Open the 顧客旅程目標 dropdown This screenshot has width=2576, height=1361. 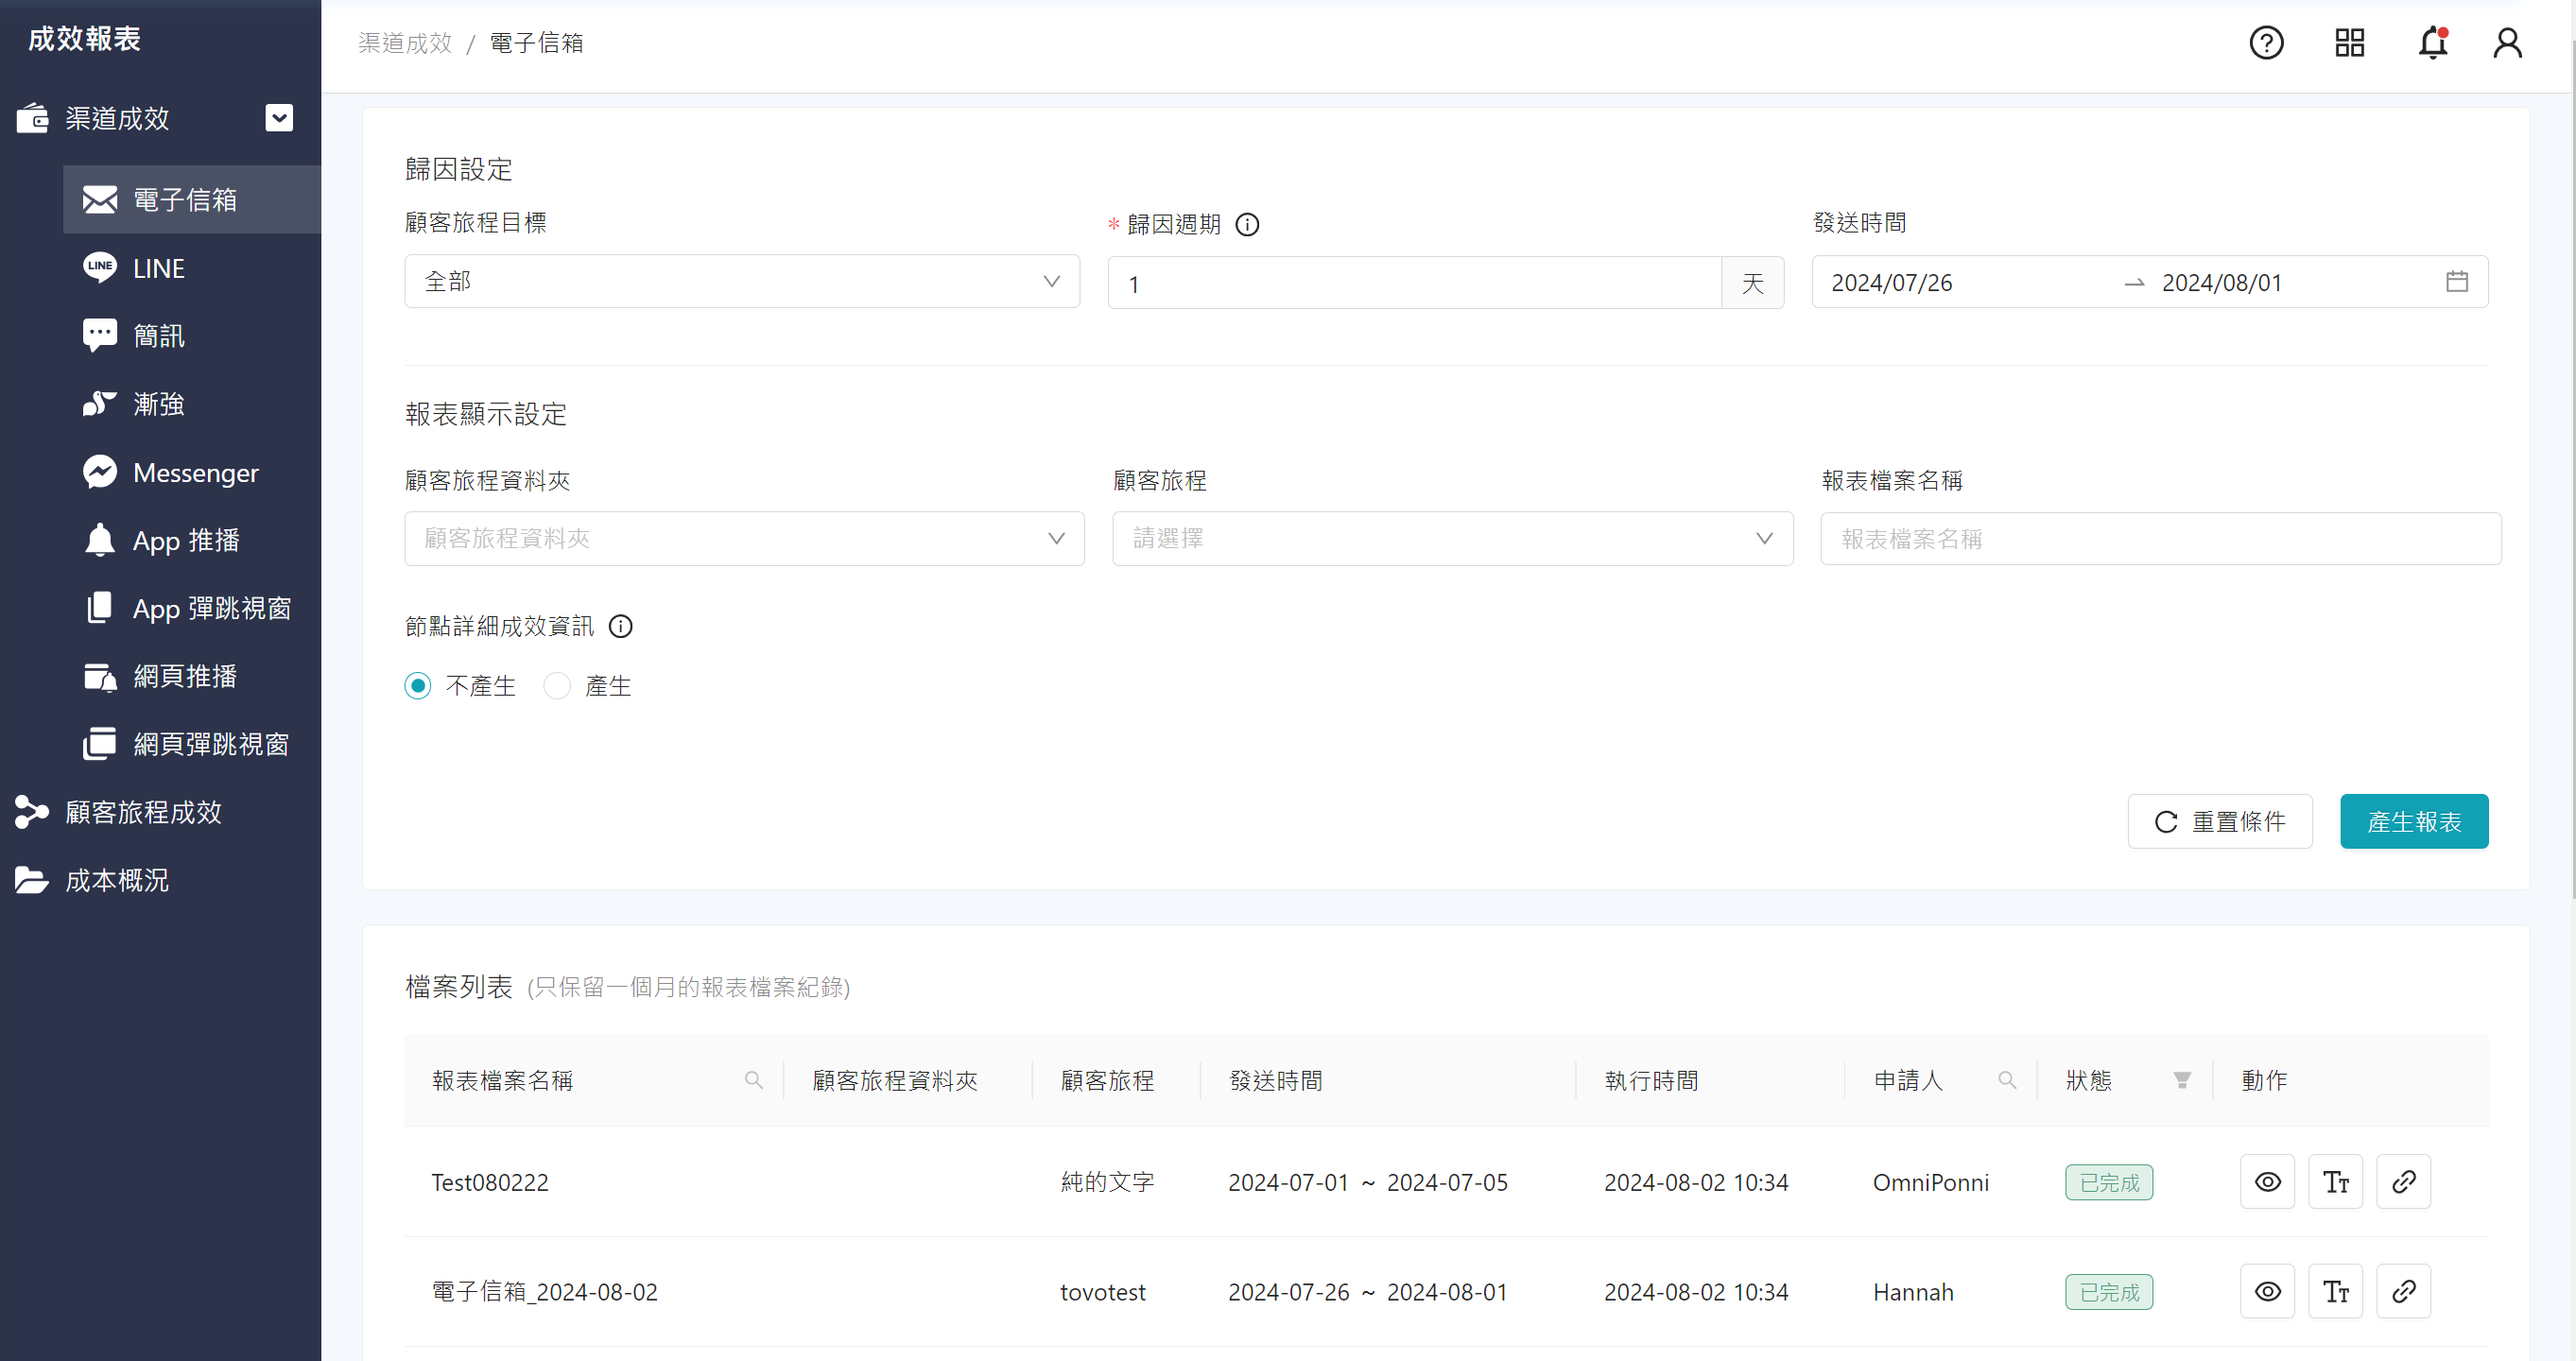[x=741, y=281]
